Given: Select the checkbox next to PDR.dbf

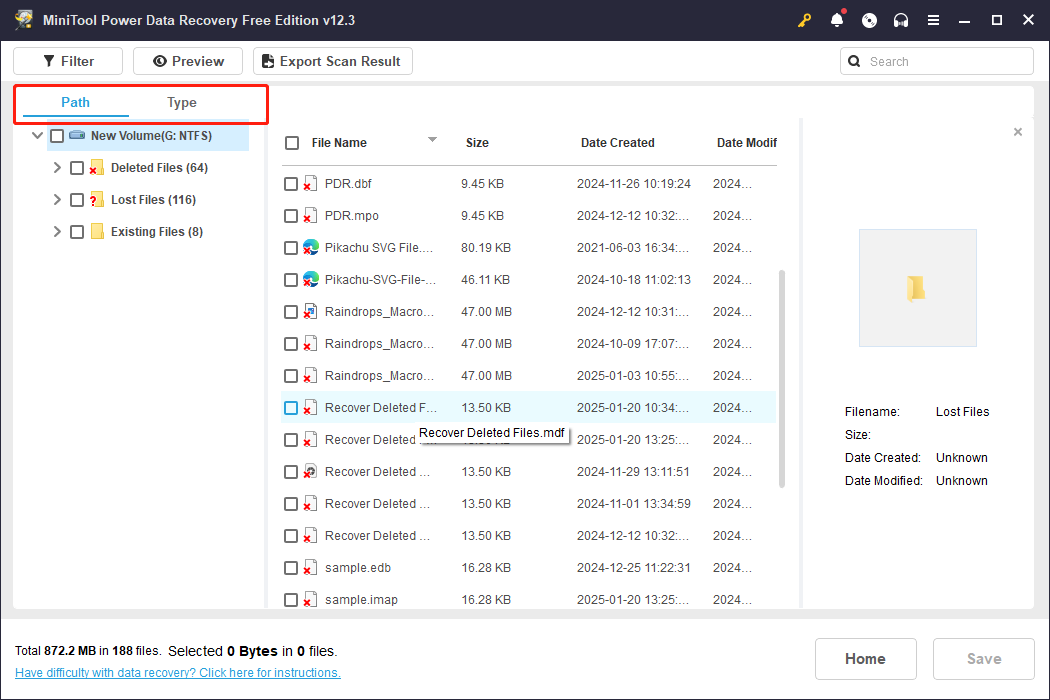Looking at the screenshot, I should [x=292, y=183].
